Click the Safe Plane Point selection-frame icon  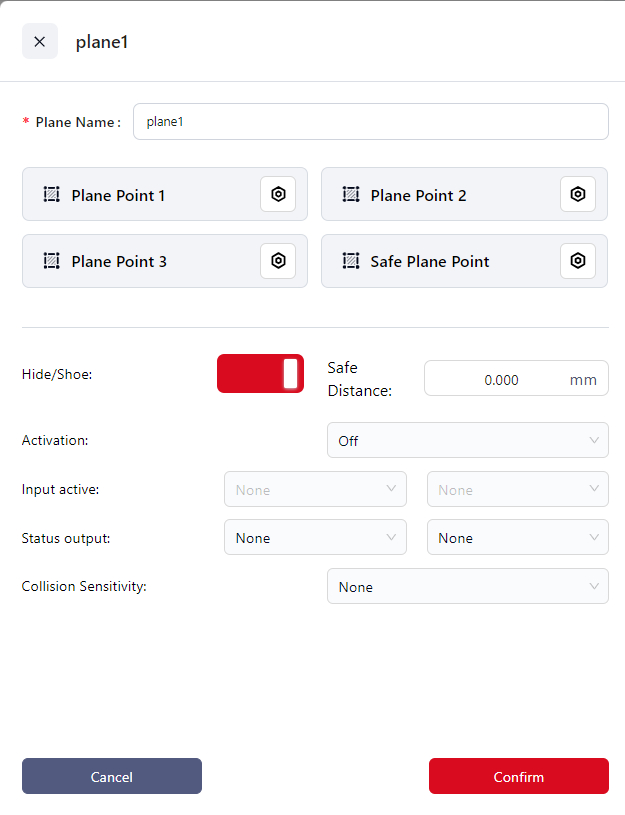pos(351,261)
